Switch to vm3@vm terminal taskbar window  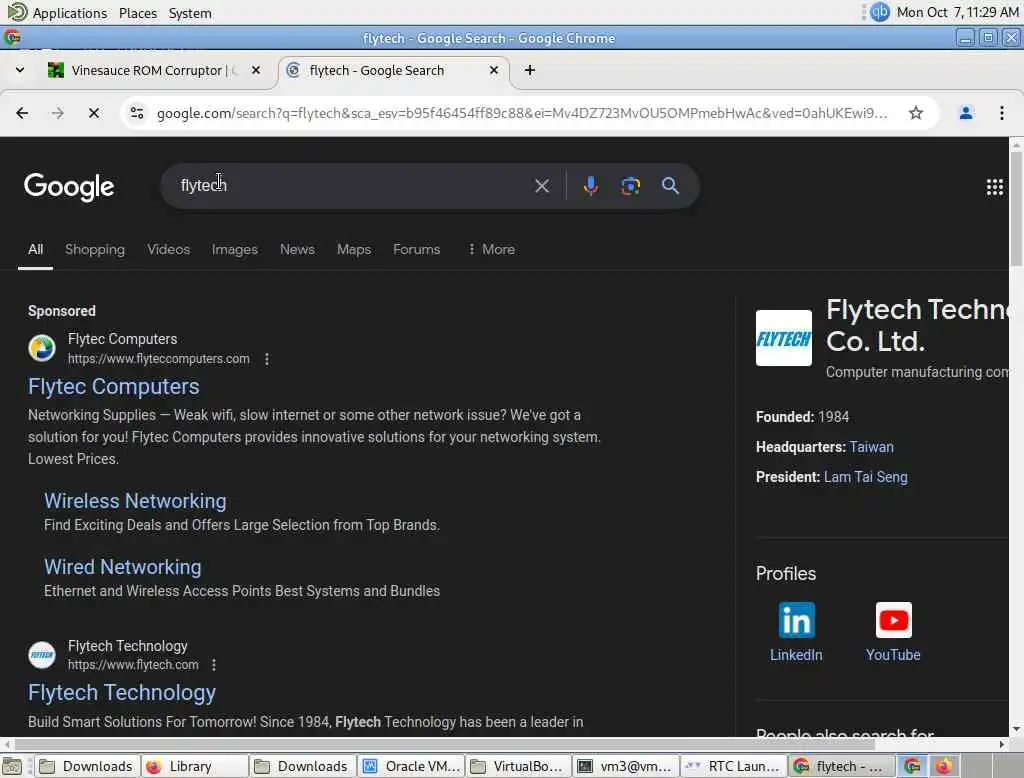coord(626,766)
